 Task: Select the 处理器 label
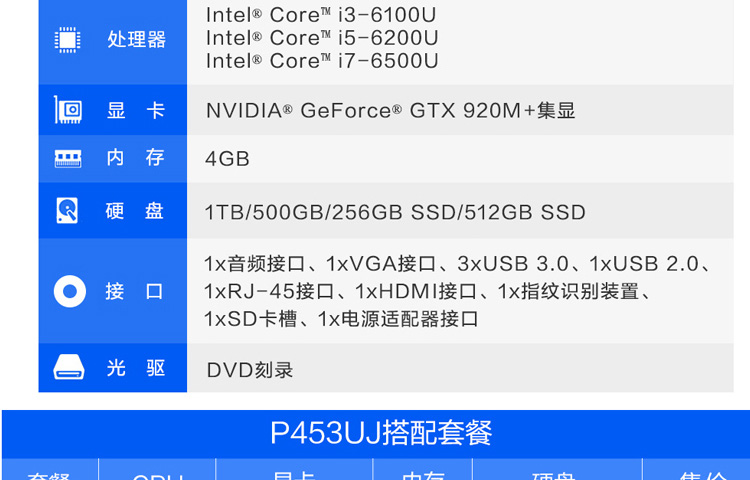136,39
